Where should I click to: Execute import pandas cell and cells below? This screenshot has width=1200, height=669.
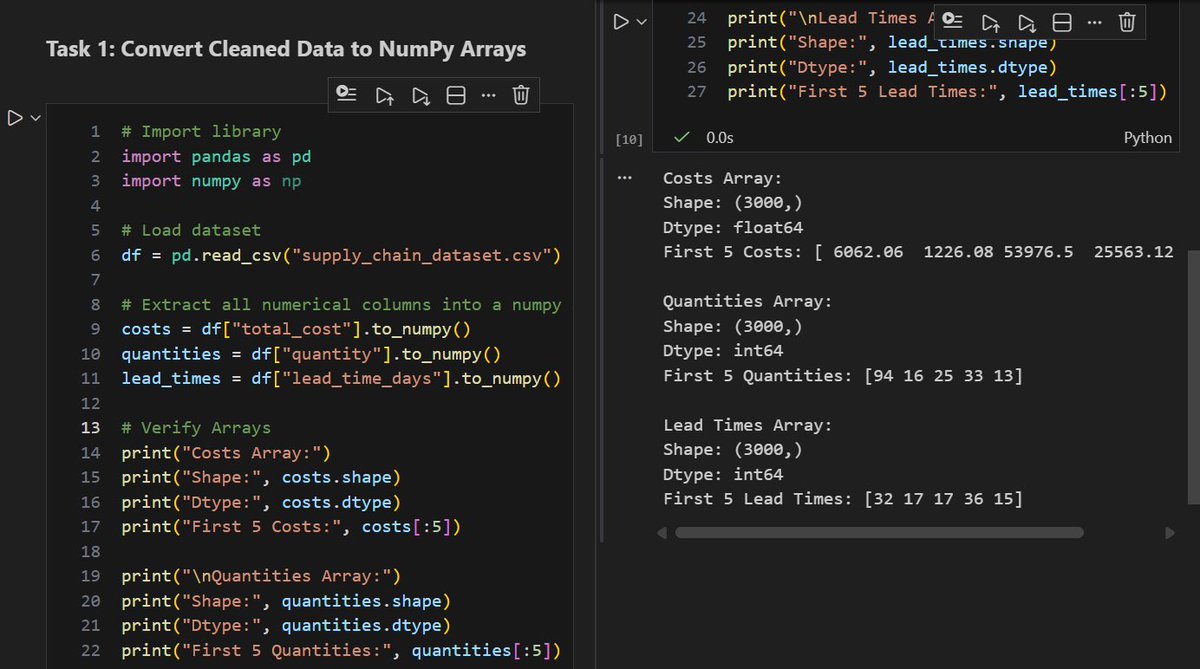420,95
